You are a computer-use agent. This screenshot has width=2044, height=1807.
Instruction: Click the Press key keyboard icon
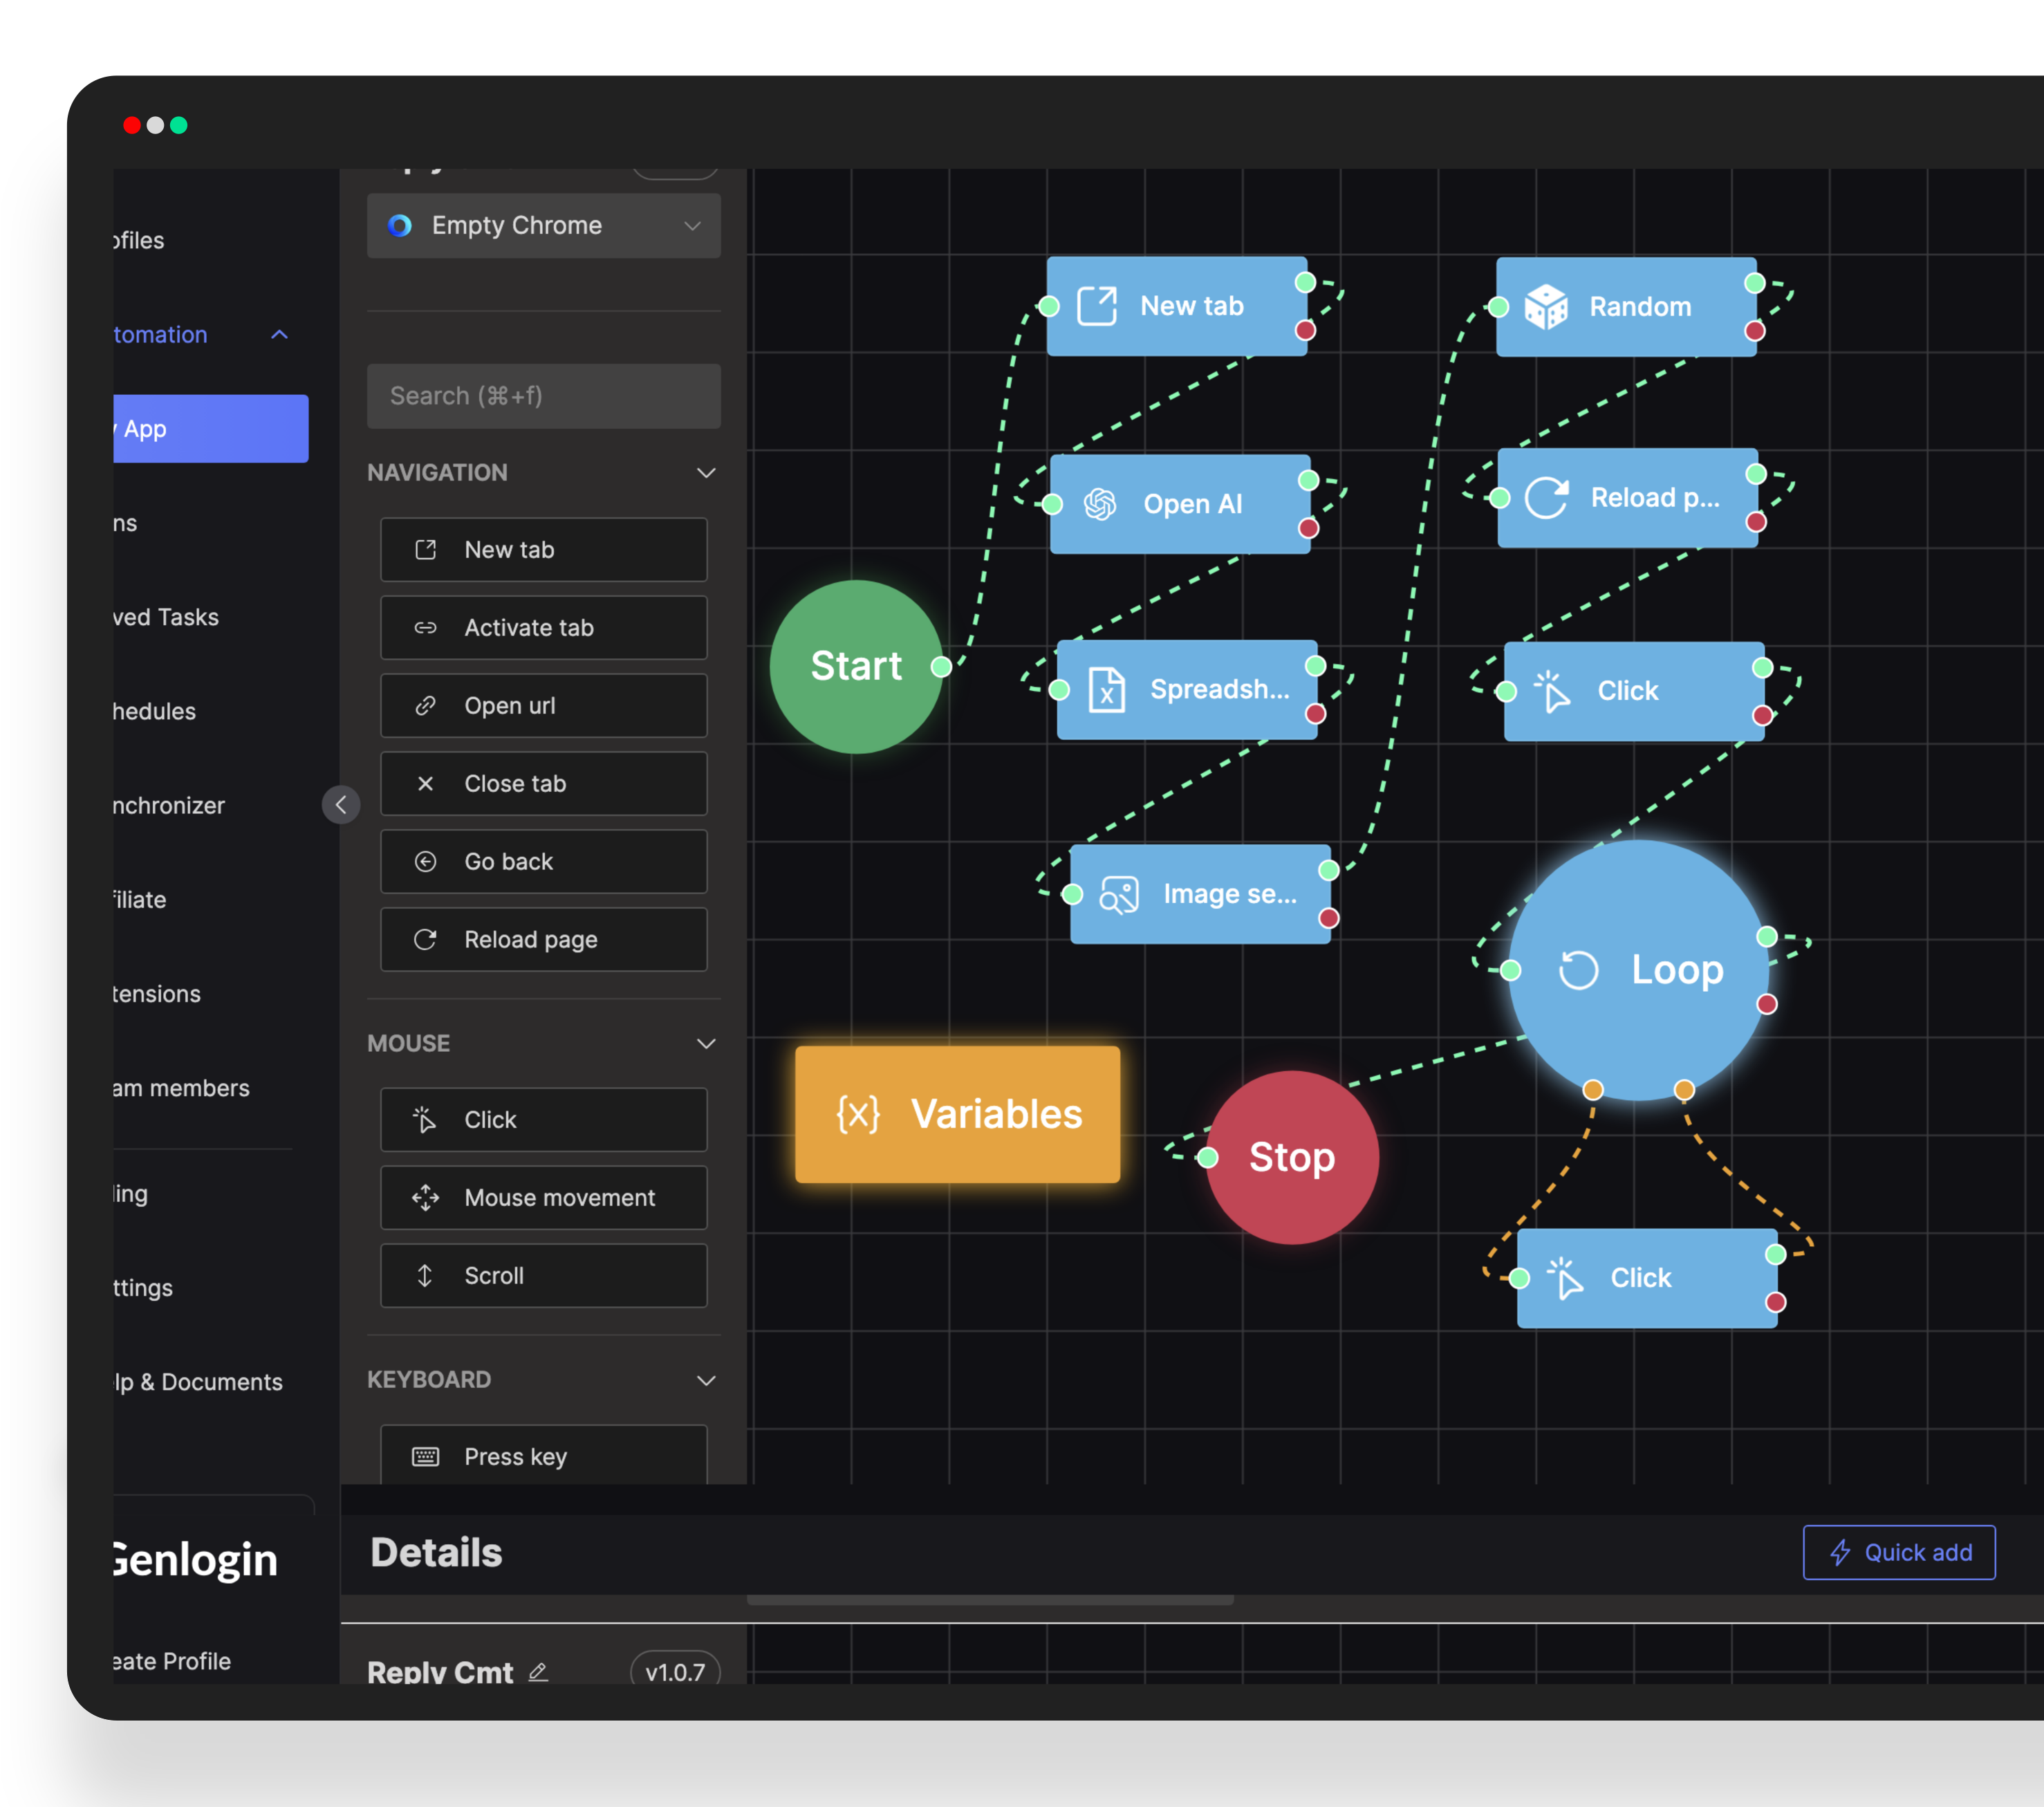click(x=425, y=1457)
